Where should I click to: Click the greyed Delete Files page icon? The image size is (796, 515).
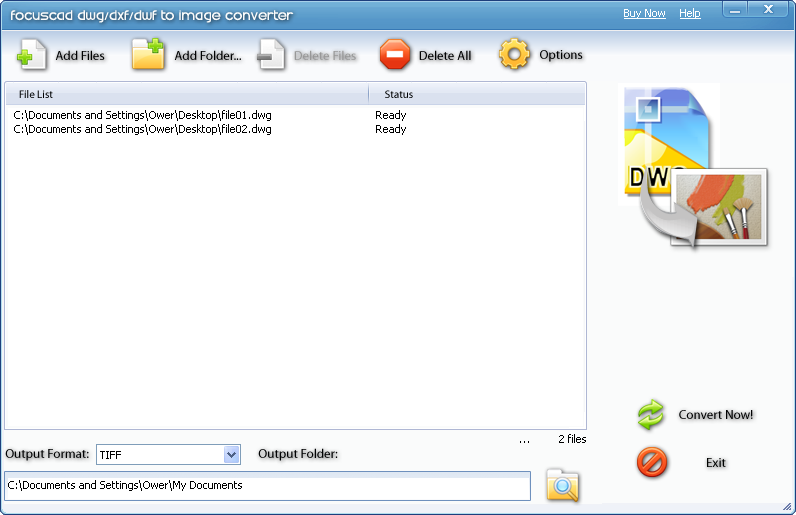(x=271, y=55)
